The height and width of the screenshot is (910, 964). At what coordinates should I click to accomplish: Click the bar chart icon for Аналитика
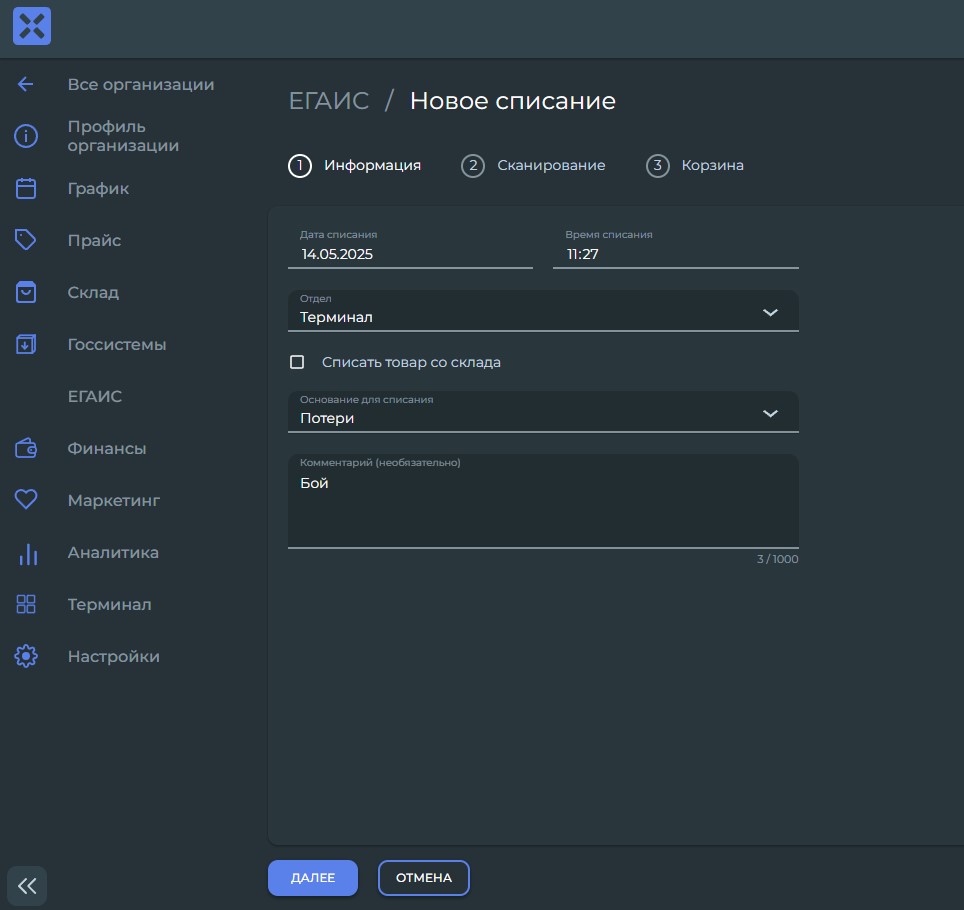(x=28, y=553)
